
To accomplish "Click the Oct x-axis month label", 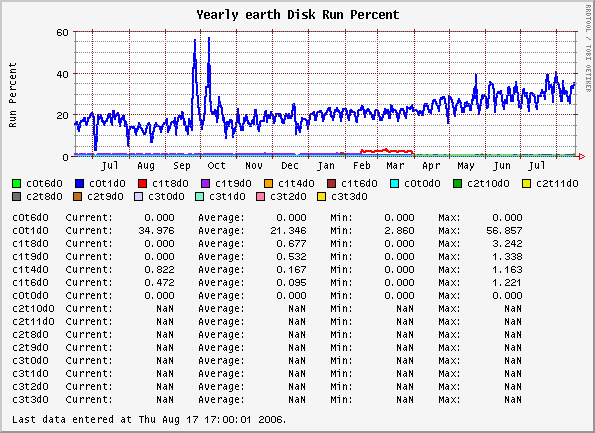I will pyautogui.click(x=217, y=166).
